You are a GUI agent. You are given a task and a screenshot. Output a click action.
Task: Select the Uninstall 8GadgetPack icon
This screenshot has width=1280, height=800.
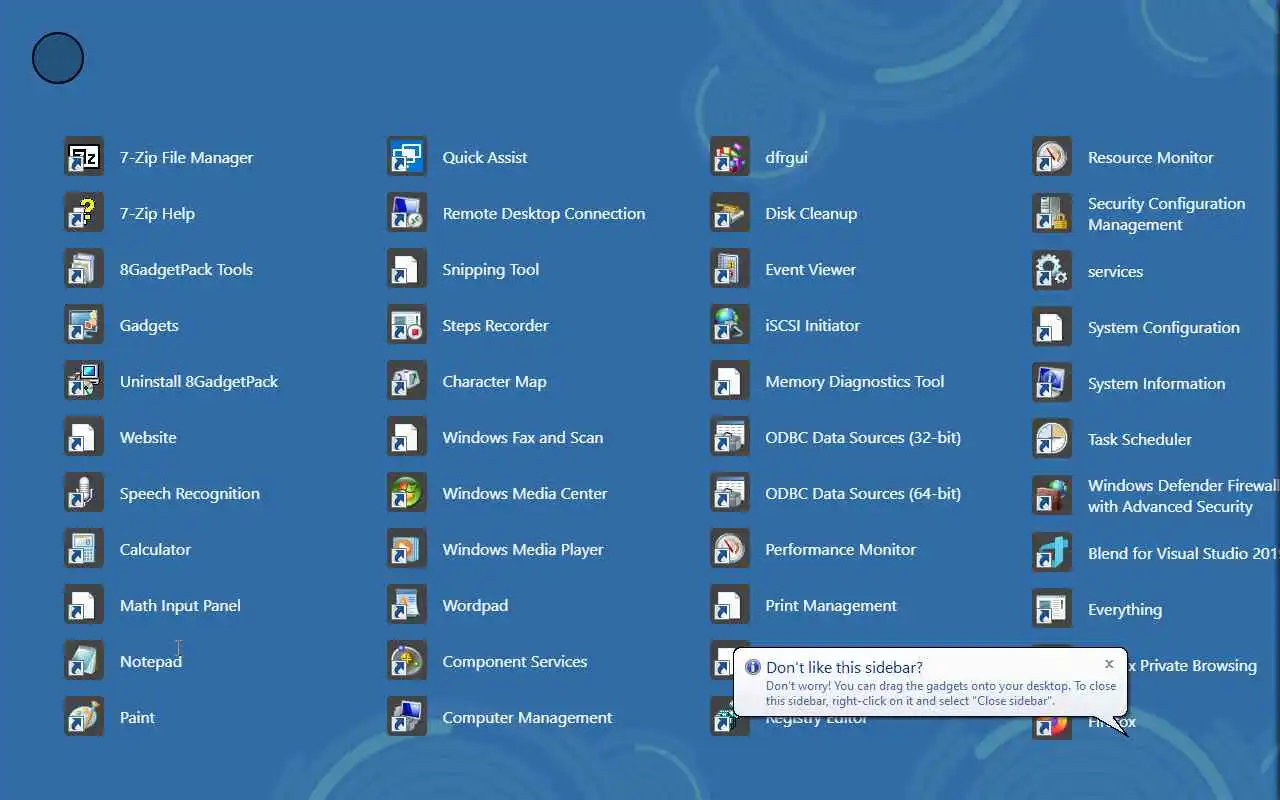coord(84,381)
